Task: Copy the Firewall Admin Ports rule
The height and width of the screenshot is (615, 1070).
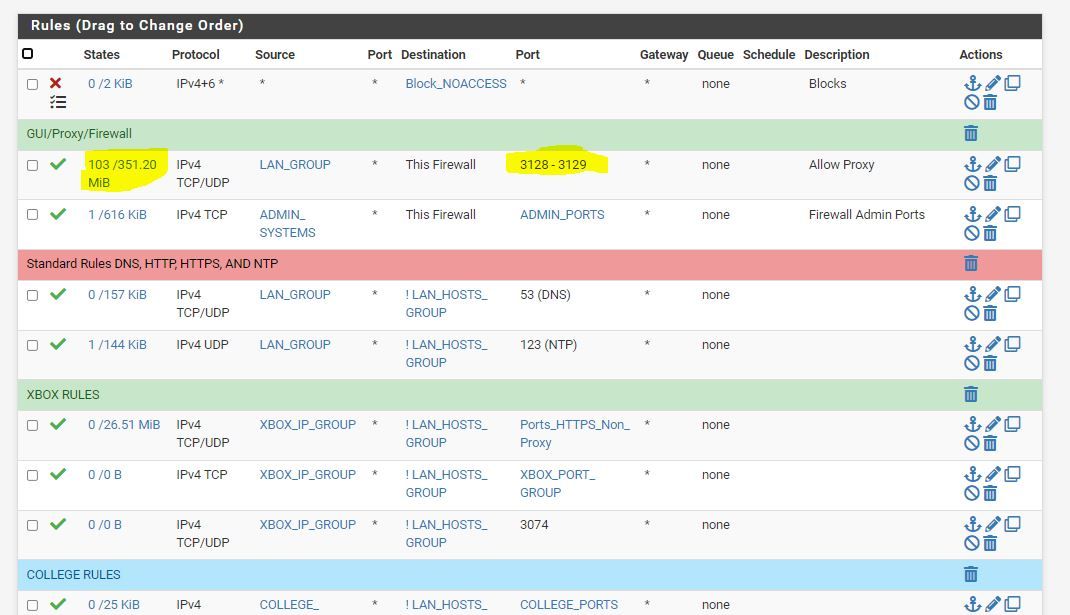Action: [1013, 214]
